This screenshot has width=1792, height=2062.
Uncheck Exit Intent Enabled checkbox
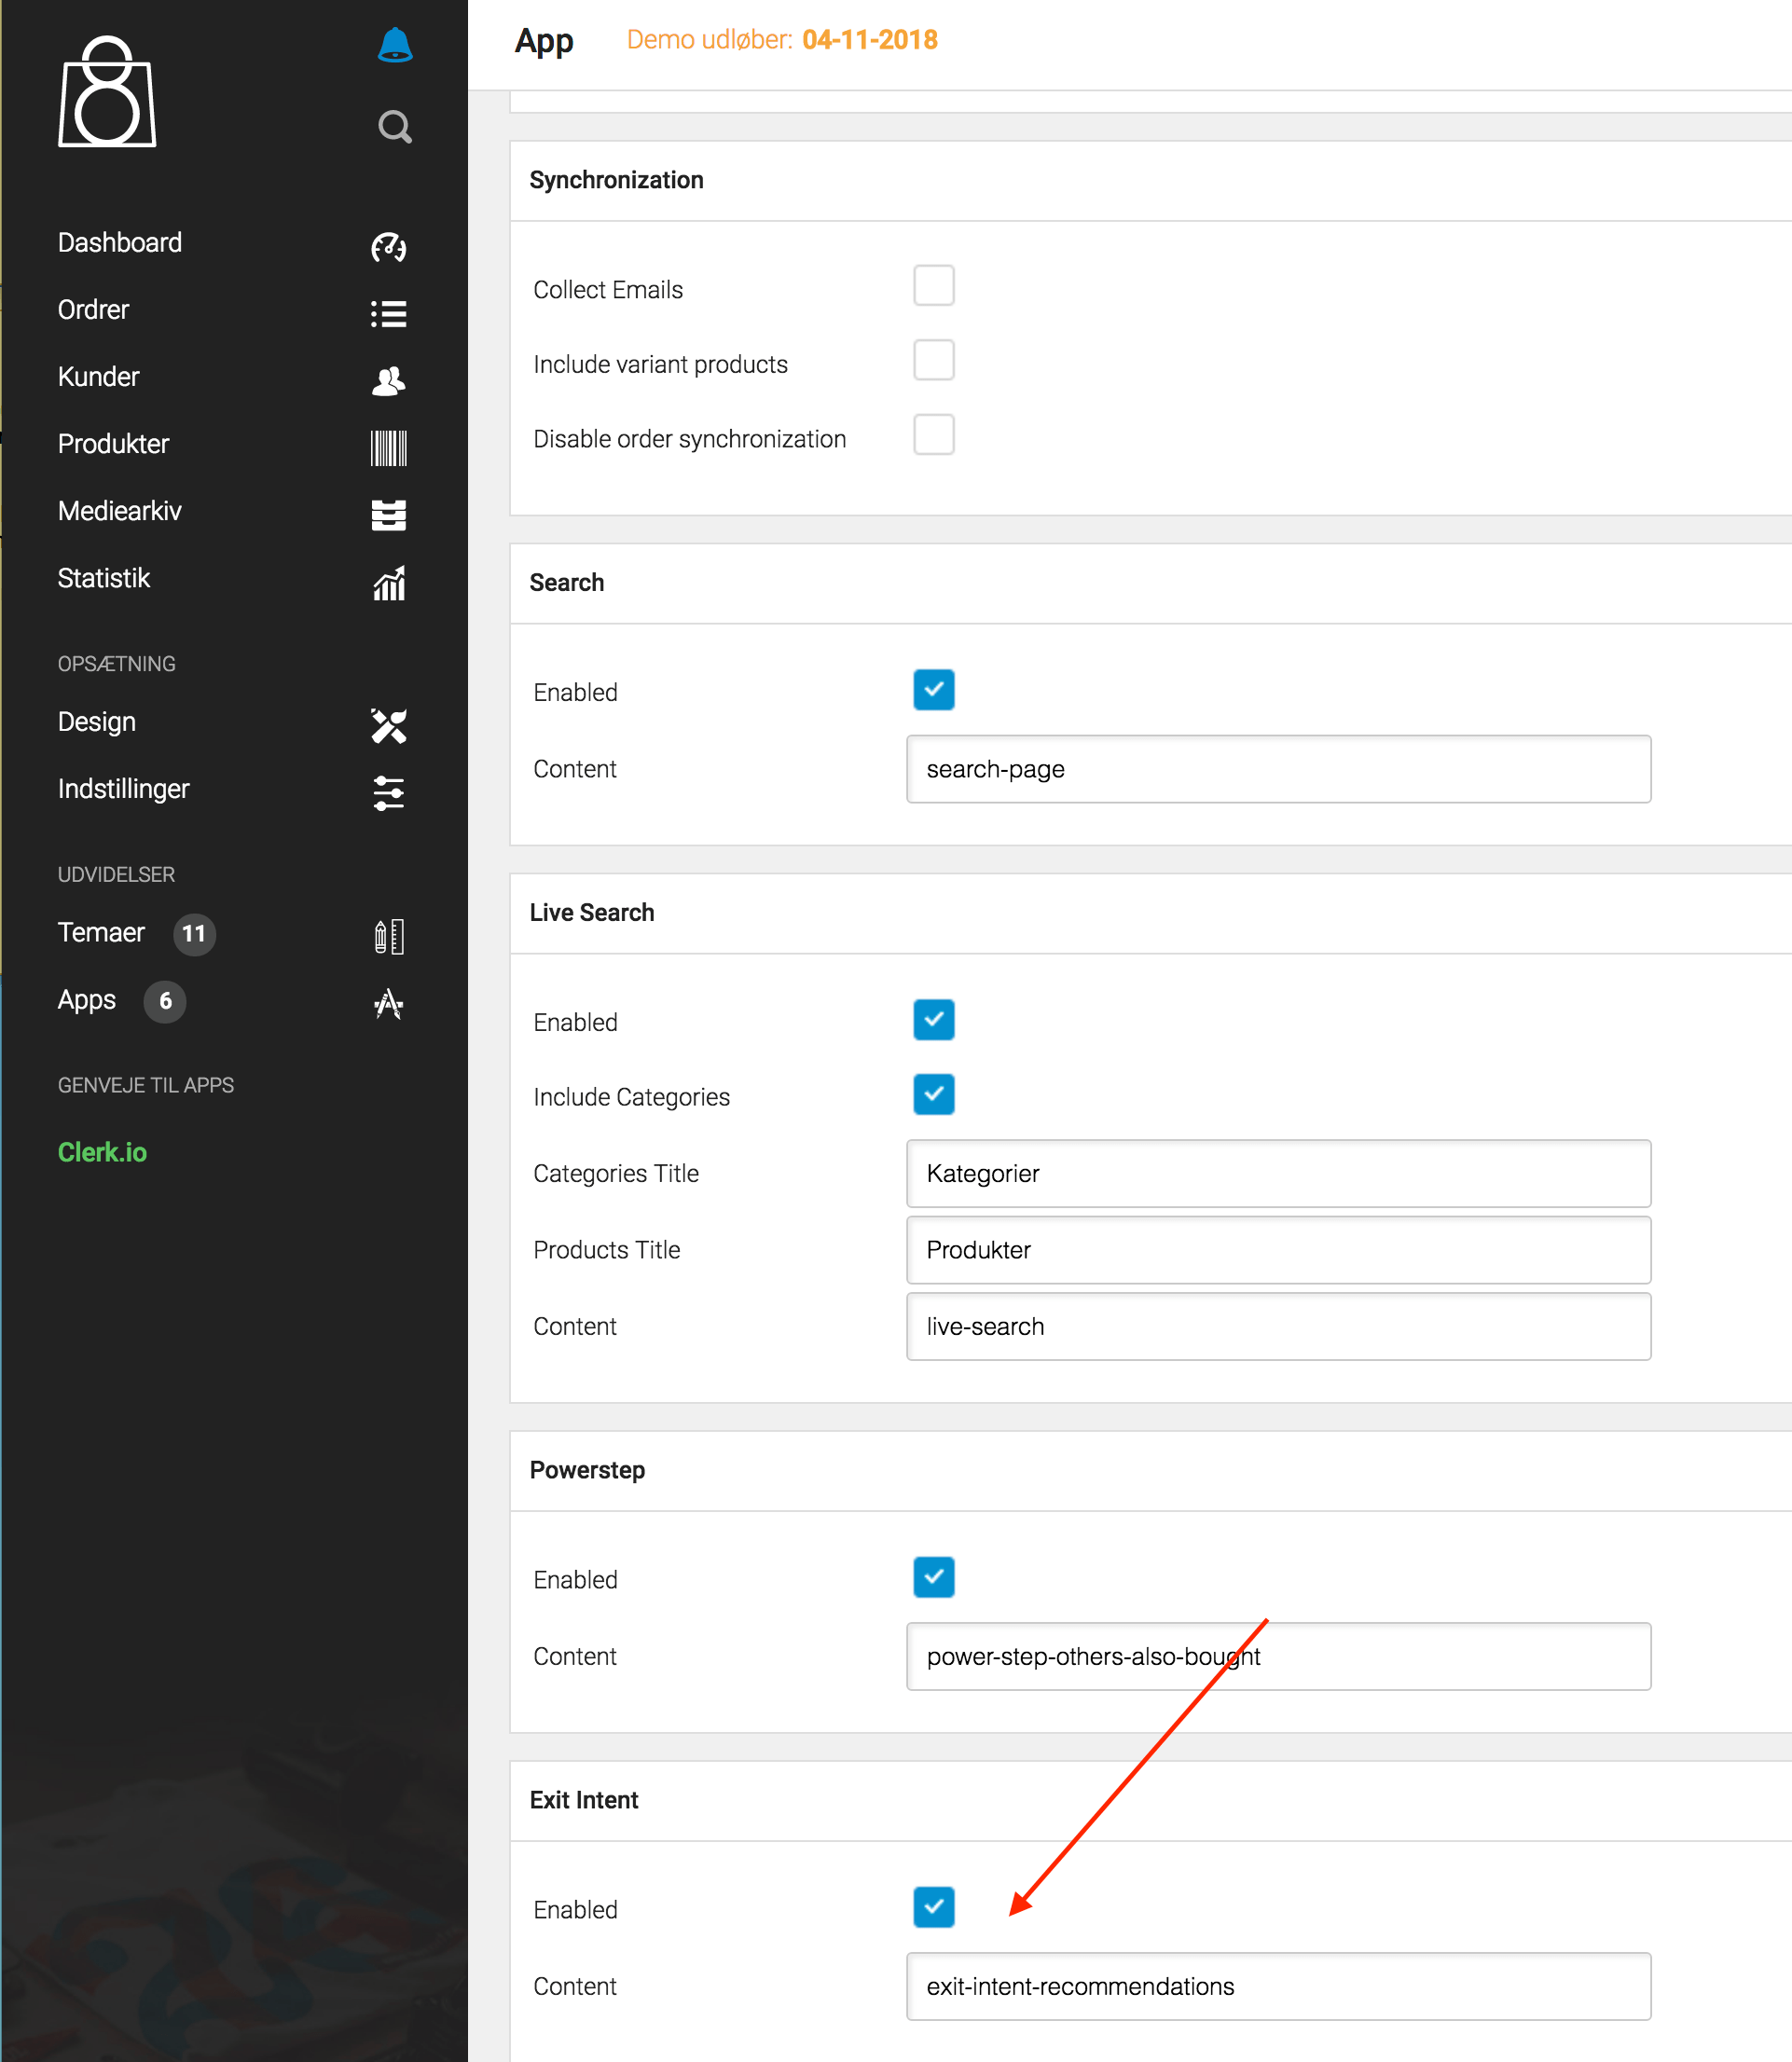tap(933, 1906)
